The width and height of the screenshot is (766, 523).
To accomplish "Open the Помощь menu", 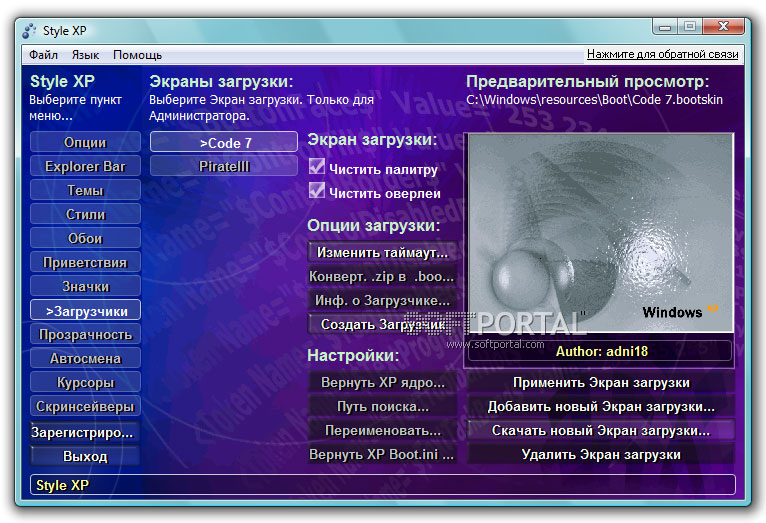I will click(137, 55).
